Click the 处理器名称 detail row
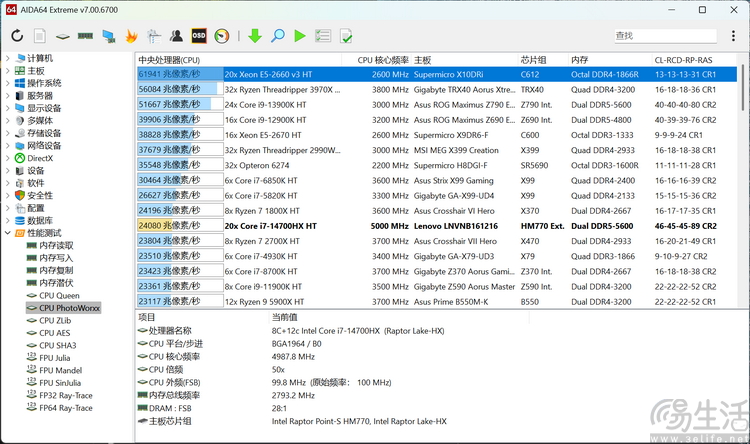The width and height of the screenshot is (750, 444). pyautogui.click(x=291, y=331)
